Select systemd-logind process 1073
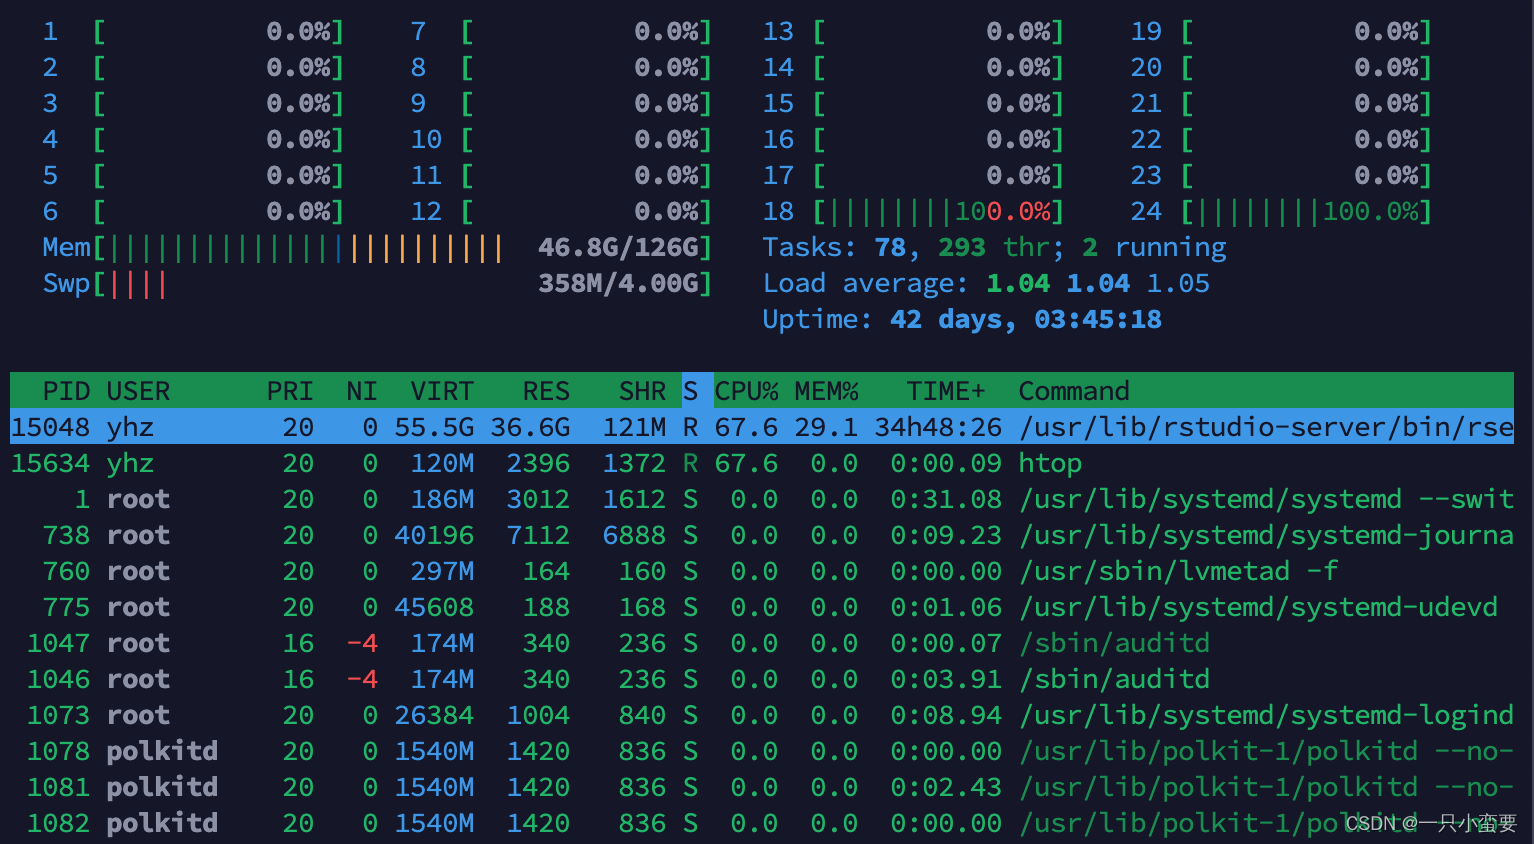 pyautogui.click(x=762, y=715)
